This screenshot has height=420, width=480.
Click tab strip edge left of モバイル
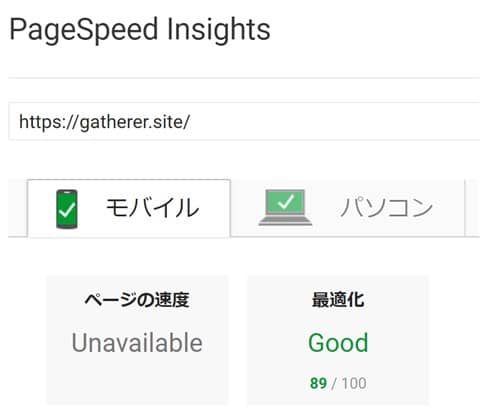pos(17,208)
